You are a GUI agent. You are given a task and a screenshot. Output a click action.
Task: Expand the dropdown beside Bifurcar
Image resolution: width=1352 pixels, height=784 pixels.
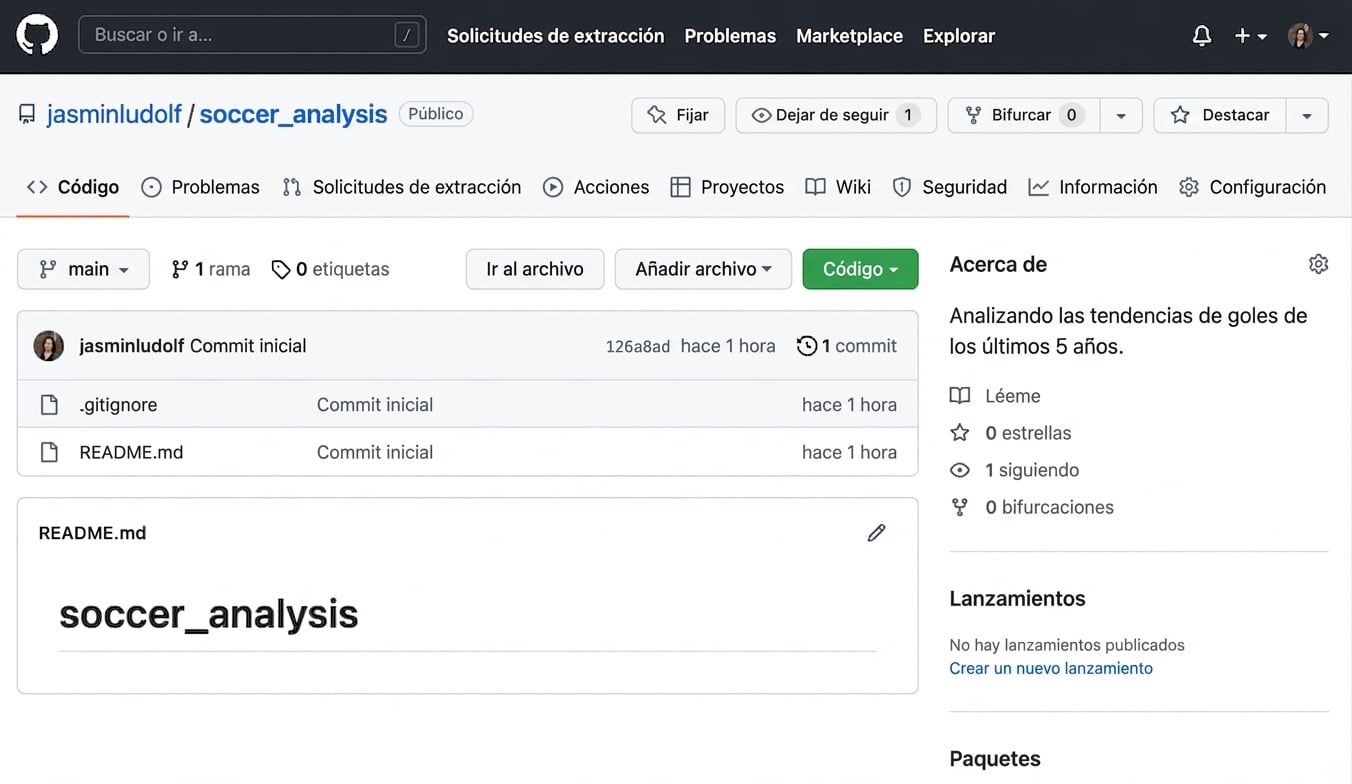[1121, 115]
